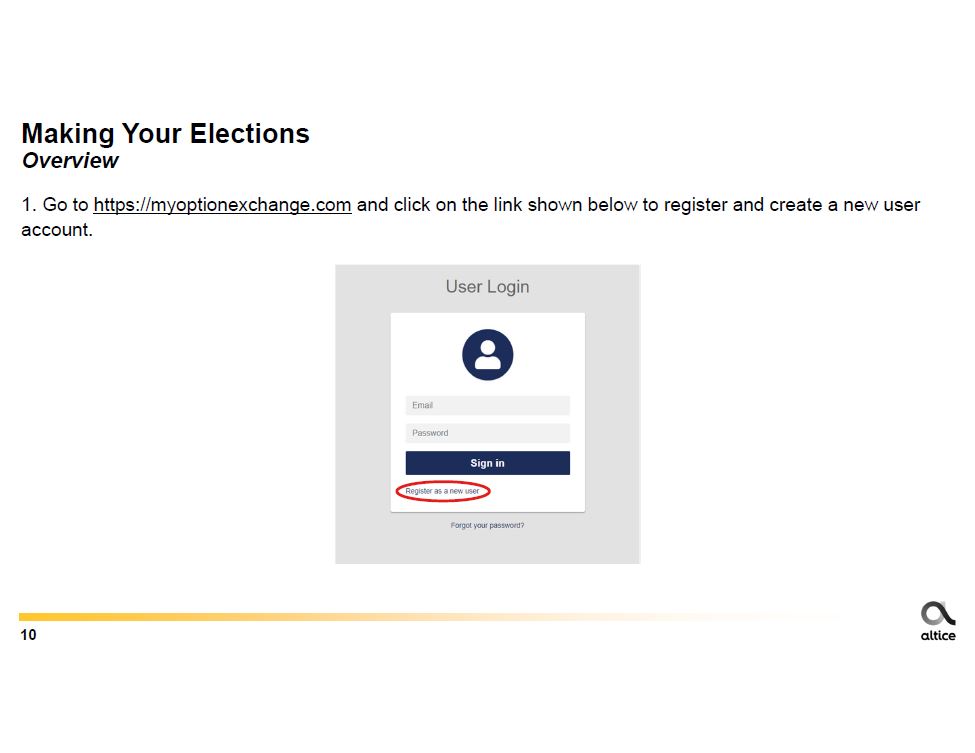Click the Email input field

point(487,405)
